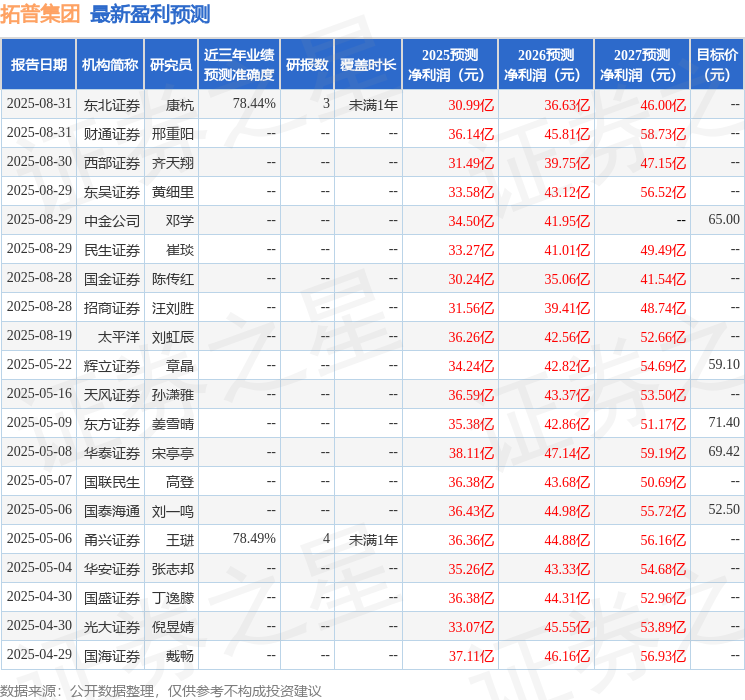Click the 2025-08-19 date cell

39,336
